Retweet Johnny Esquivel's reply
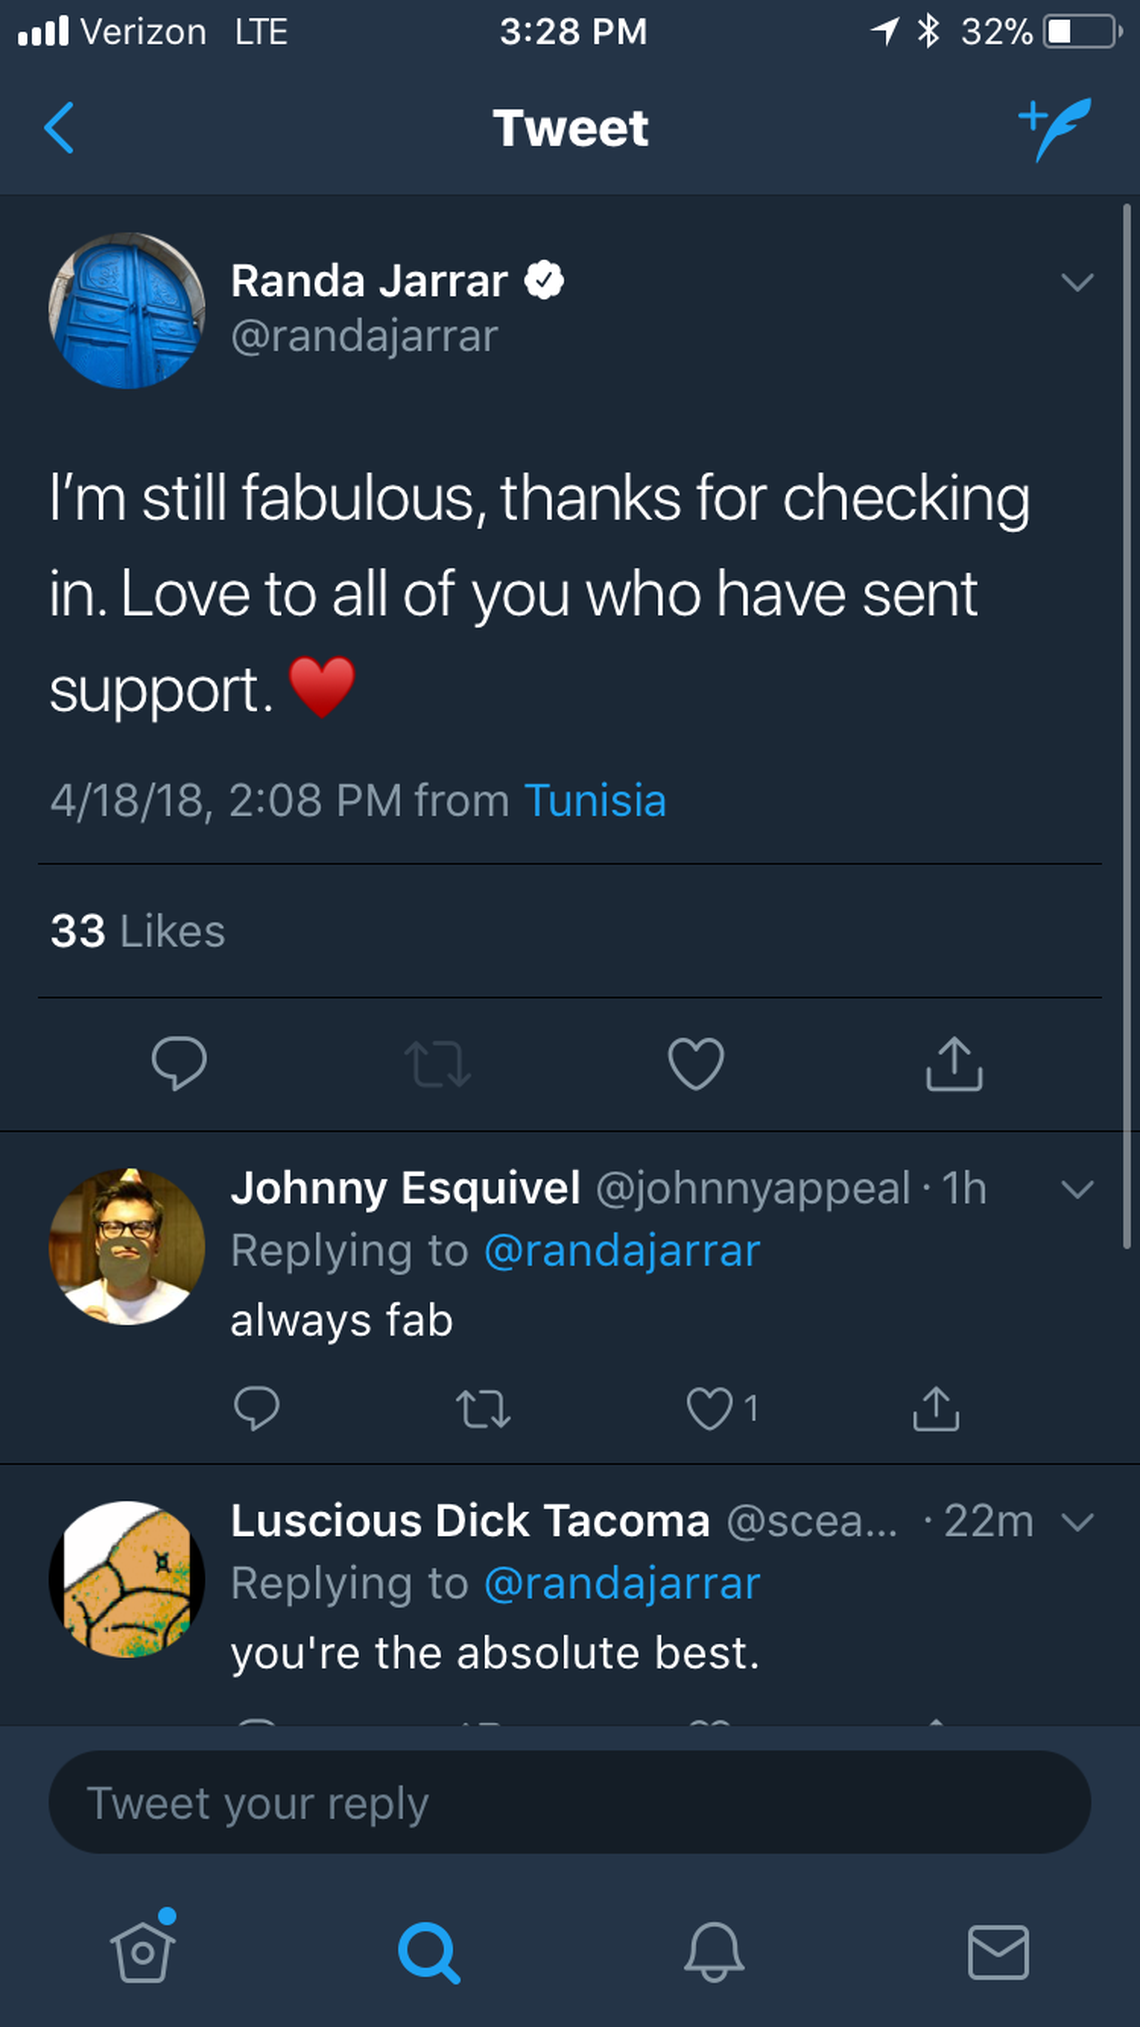This screenshot has height=2027, width=1140. 483,1409
